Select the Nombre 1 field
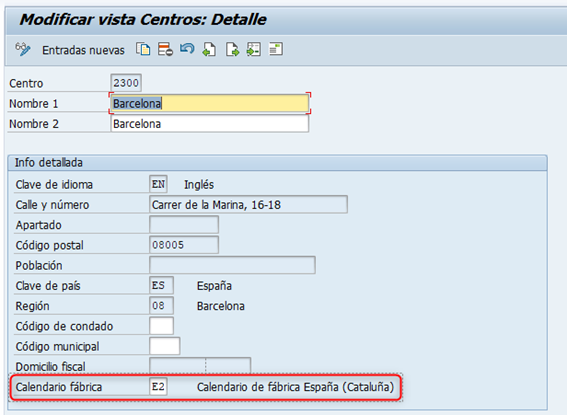 (x=209, y=104)
